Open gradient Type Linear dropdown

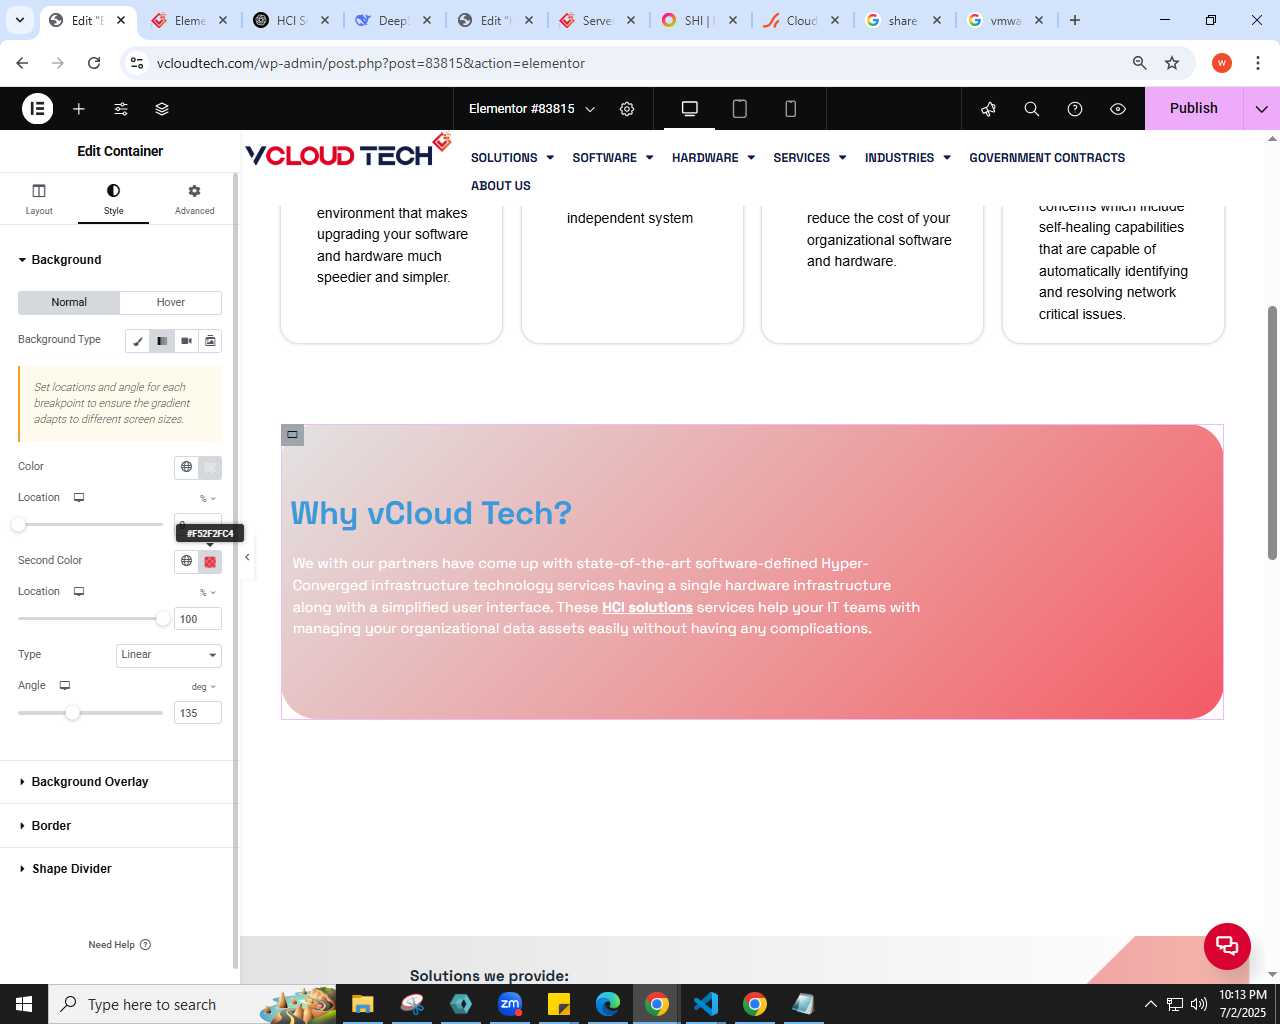coord(169,655)
